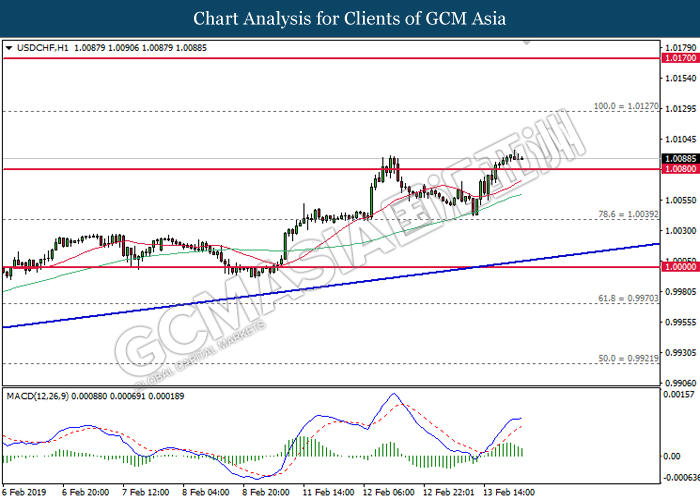Click the 0.99060 price scale value
The width and height of the screenshot is (700, 500).
click(681, 383)
